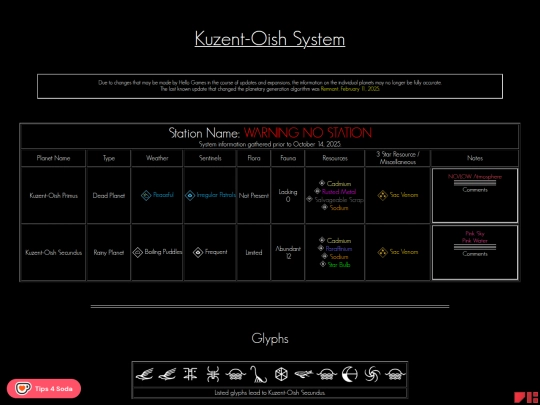Click the Peaceful weather icon for Kuzent-Oish Primus
The width and height of the screenshot is (540, 405).
pos(146,195)
